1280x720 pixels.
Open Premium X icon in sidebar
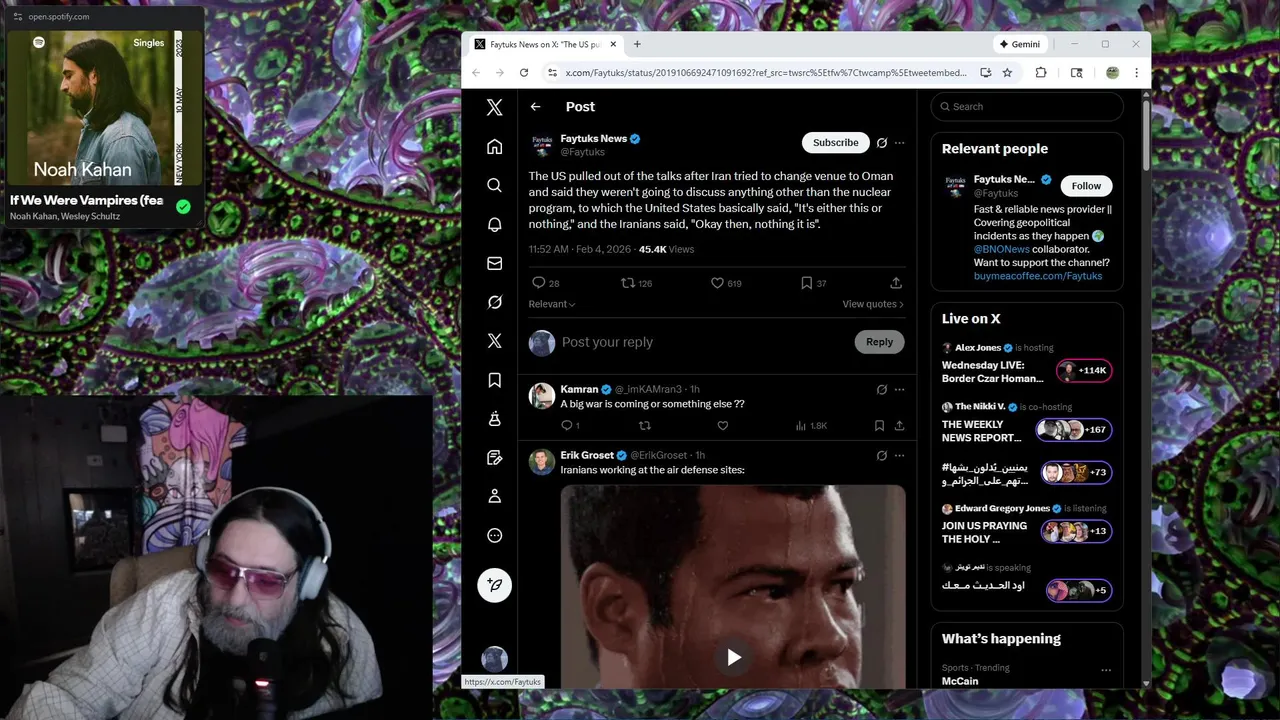coord(494,341)
